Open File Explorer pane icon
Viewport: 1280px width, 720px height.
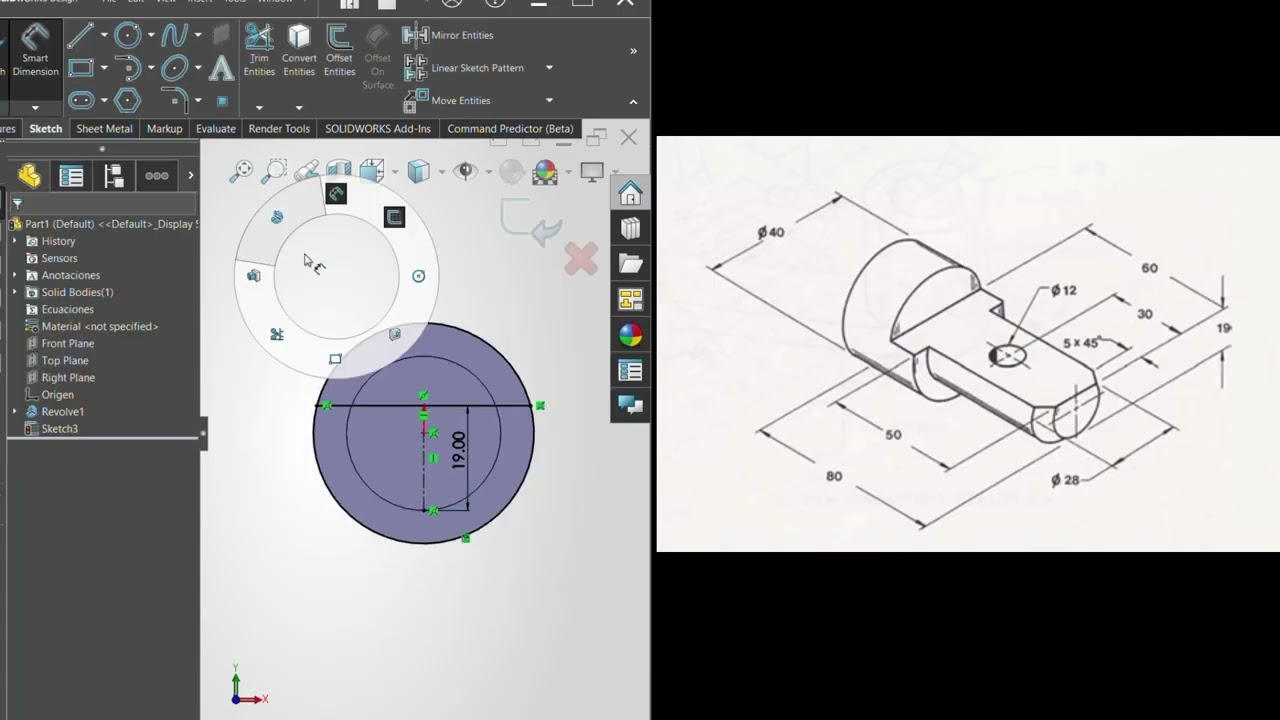pyautogui.click(x=630, y=264)
